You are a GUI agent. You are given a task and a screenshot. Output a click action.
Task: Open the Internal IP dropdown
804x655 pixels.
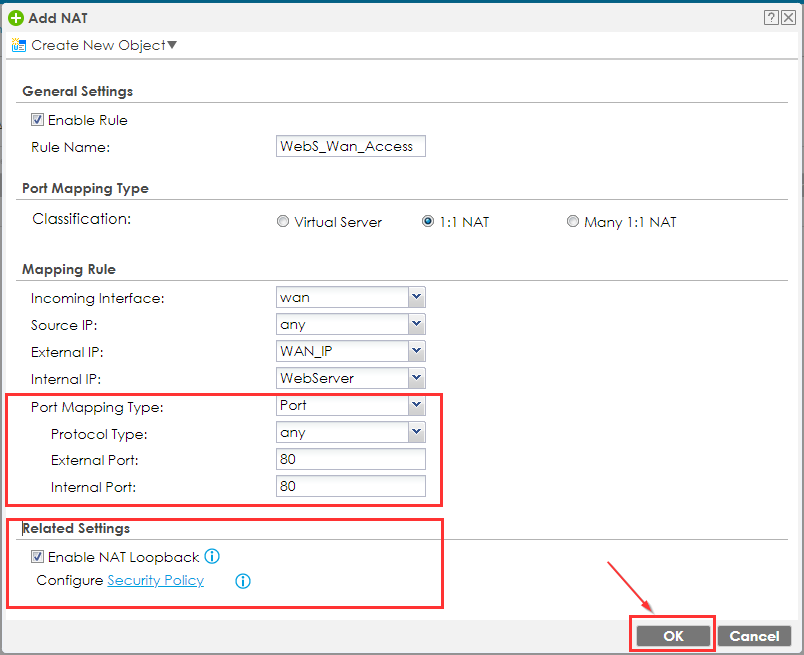[x=416, y=378]
